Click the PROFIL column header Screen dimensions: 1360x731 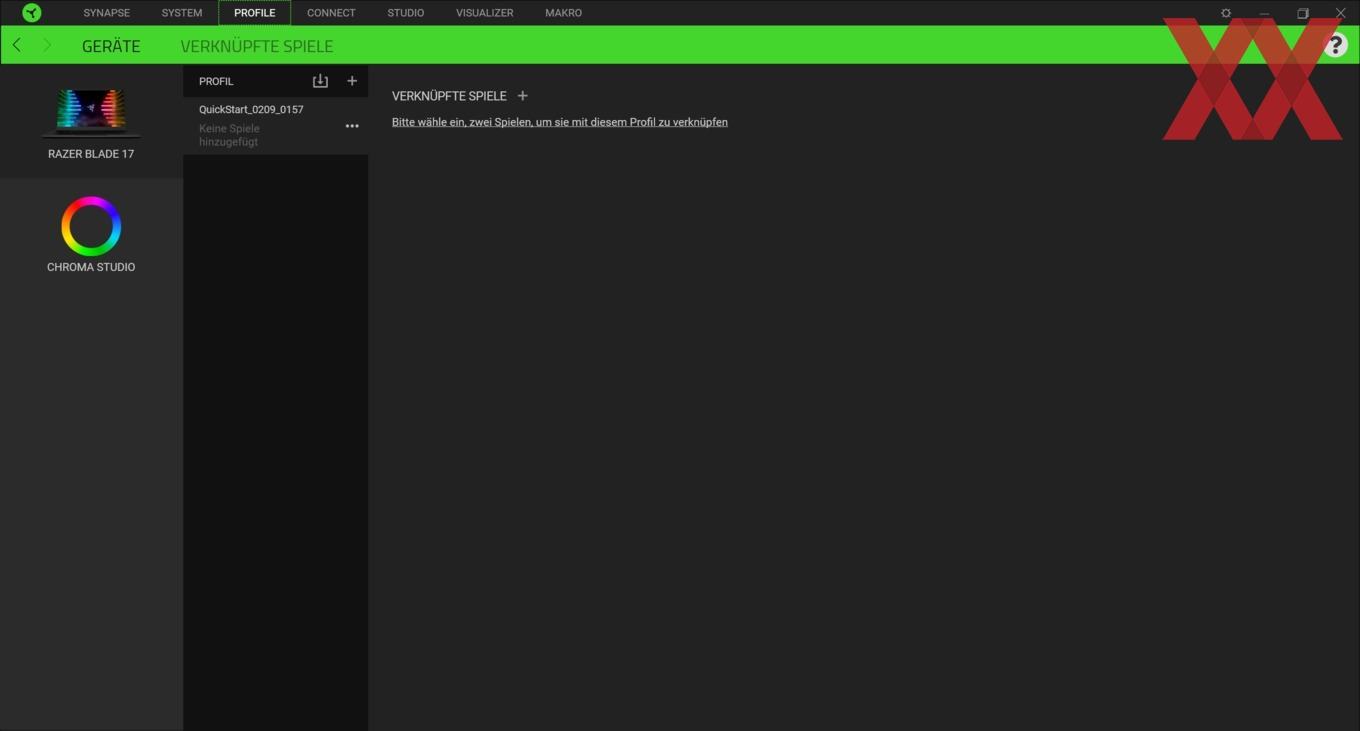click(x=216, y=81)
